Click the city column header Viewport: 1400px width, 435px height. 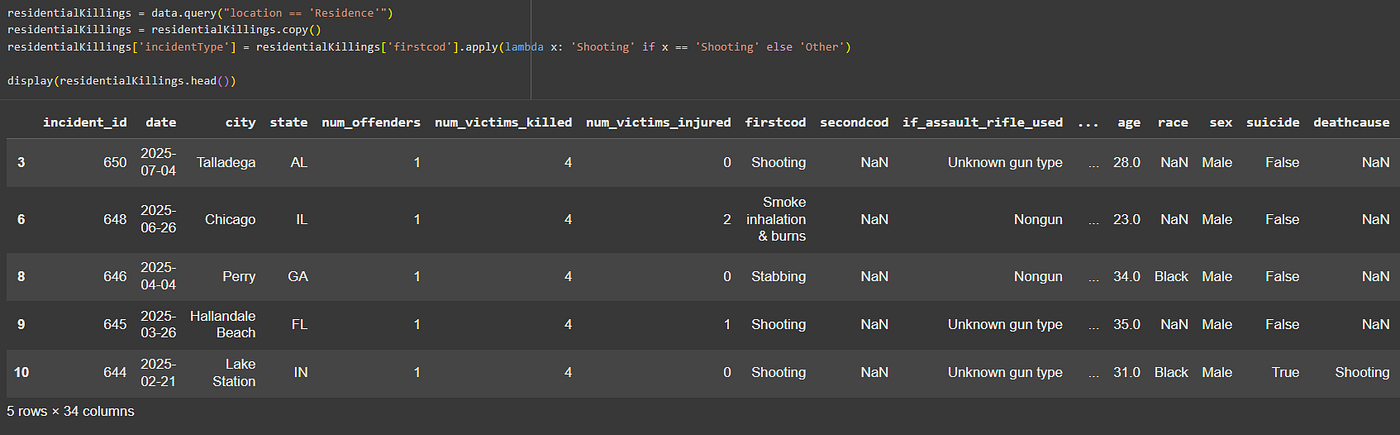coord(240,122)
